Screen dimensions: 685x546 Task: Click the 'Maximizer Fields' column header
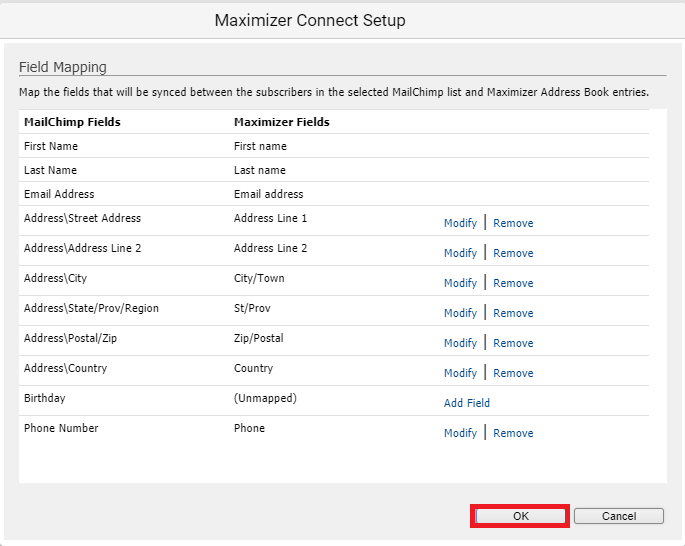point(282,122)
